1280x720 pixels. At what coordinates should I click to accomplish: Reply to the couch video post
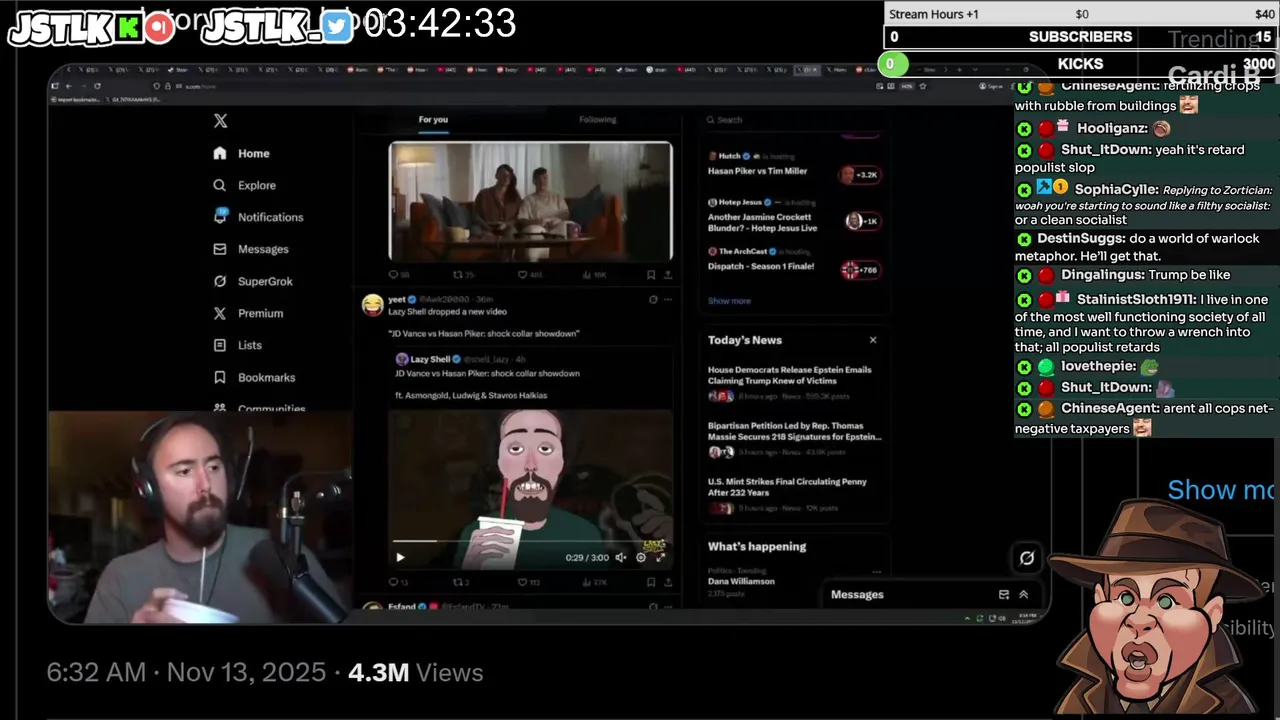click(x=398, y=274)
